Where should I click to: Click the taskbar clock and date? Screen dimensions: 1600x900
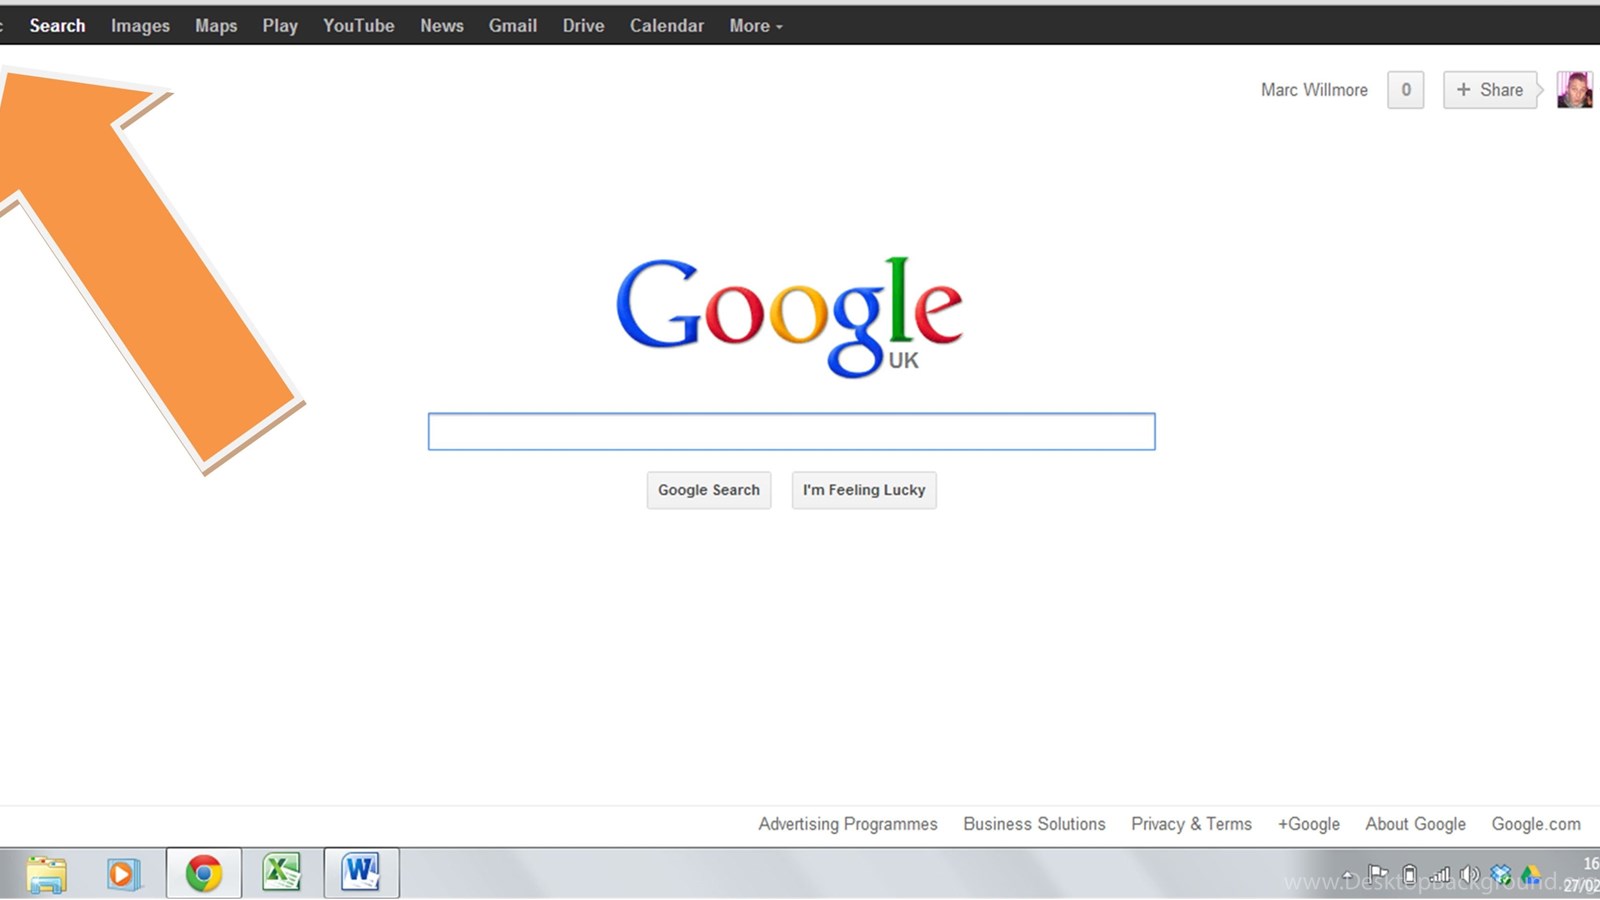coord(1583,874)
